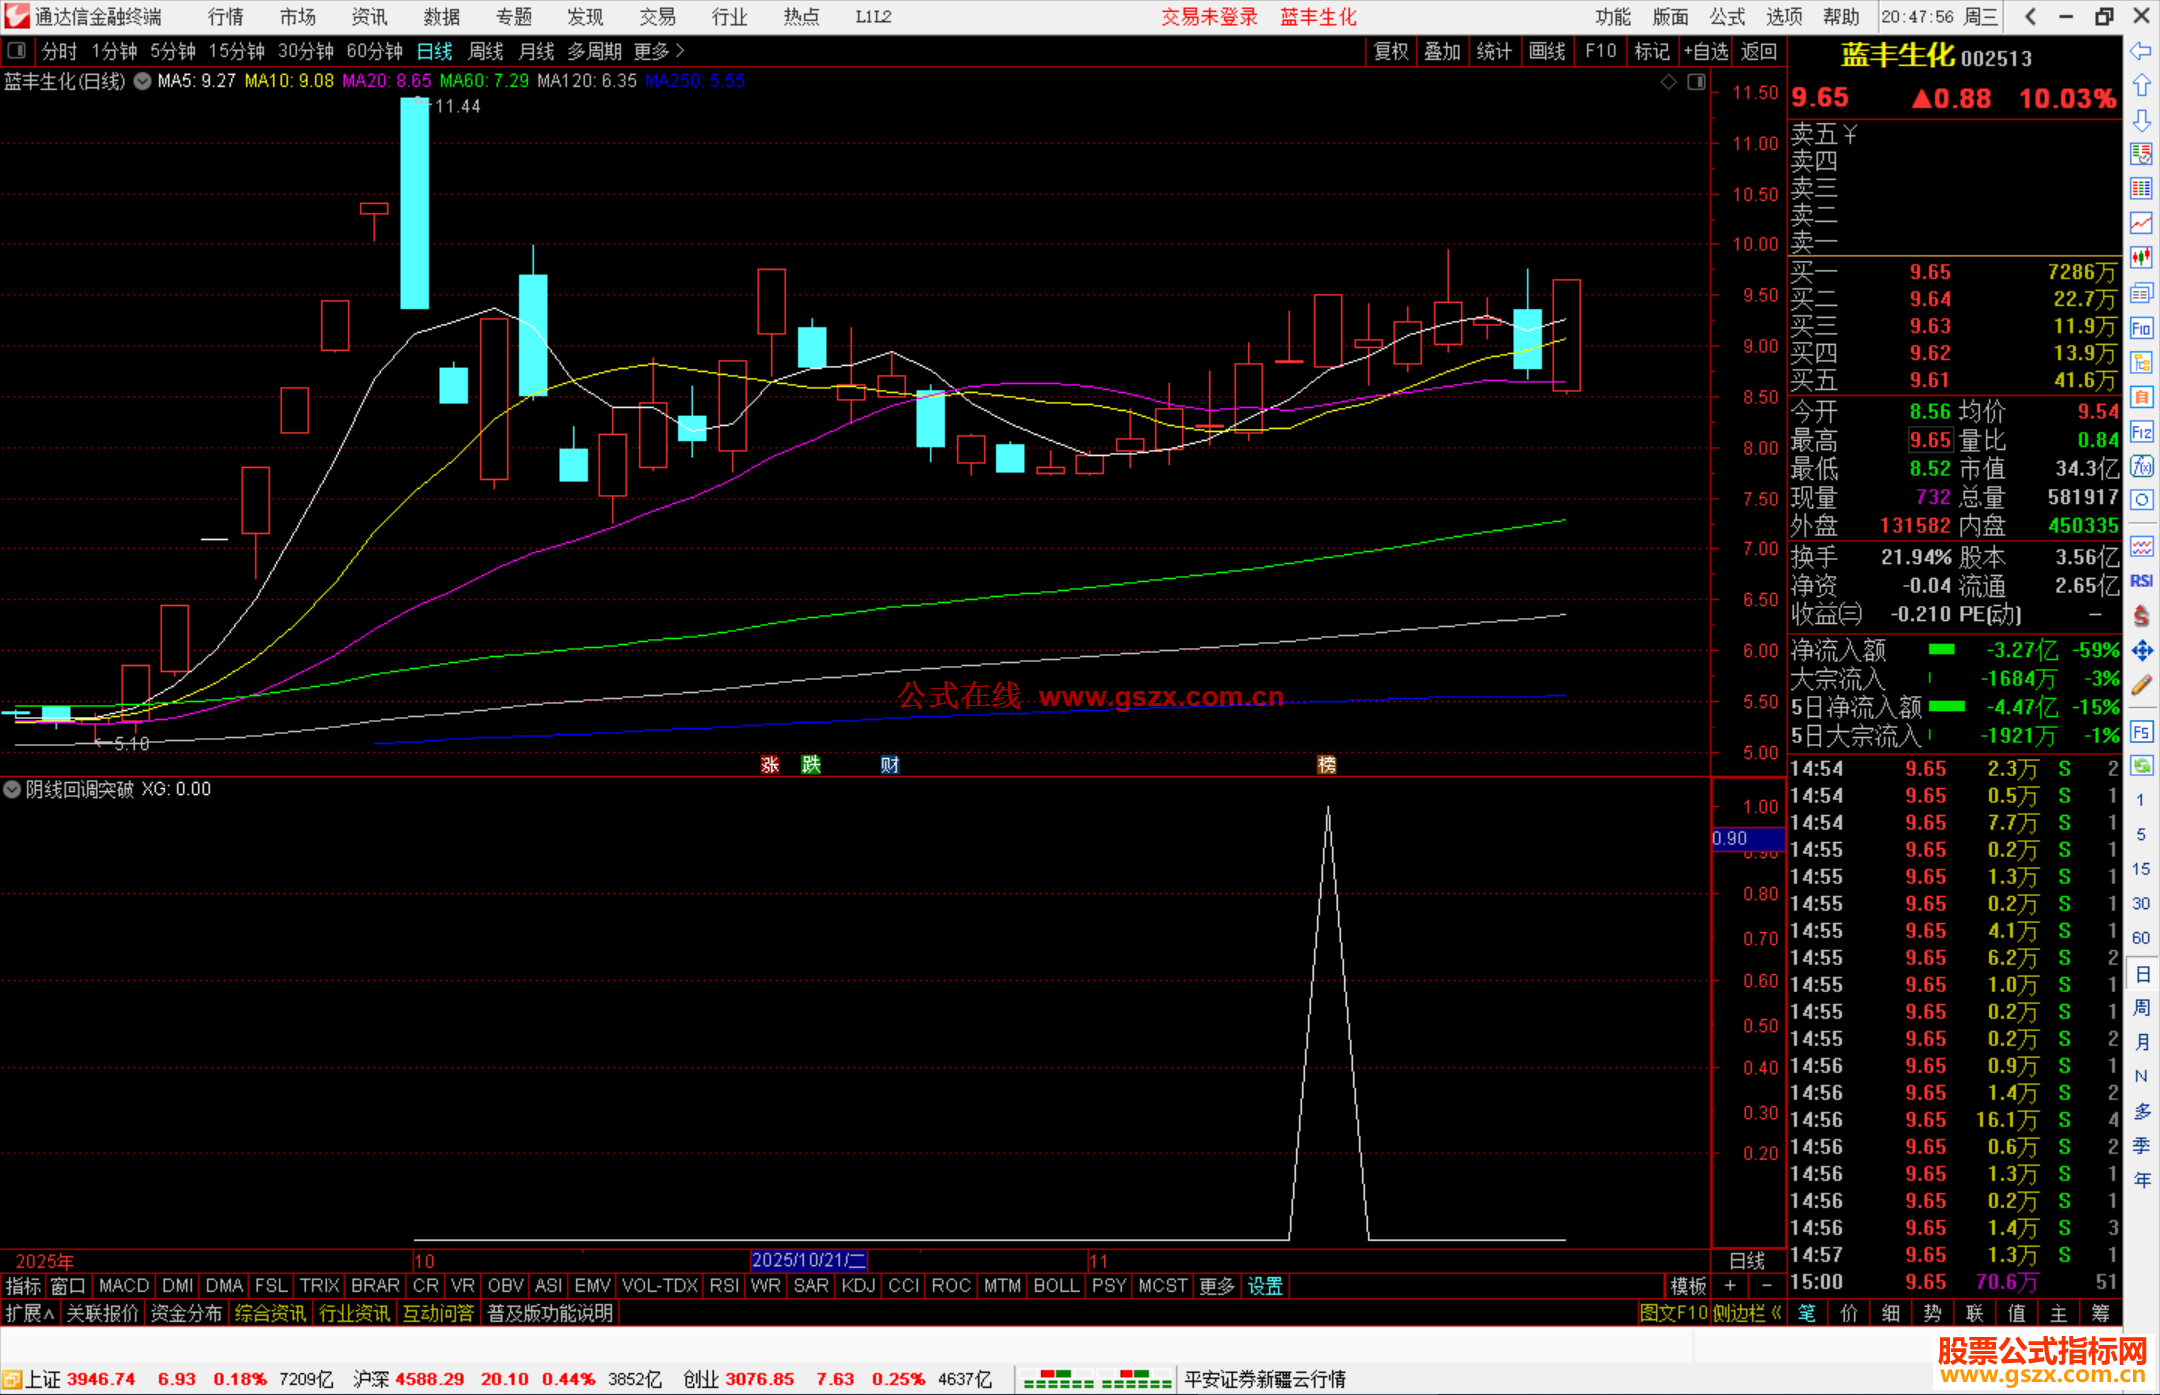
Task: Open the round dropdown beside 蓝丰生化(日线)
Action: [143, 81]
